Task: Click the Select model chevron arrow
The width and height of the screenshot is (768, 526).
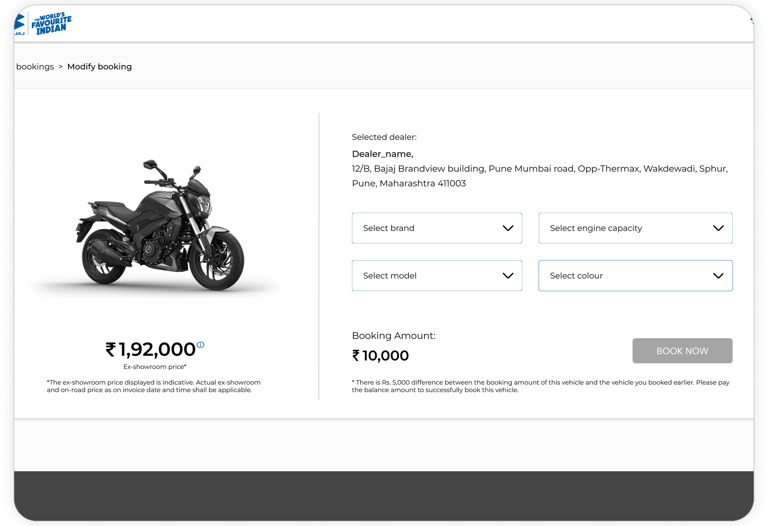Action: coord(508,275)
